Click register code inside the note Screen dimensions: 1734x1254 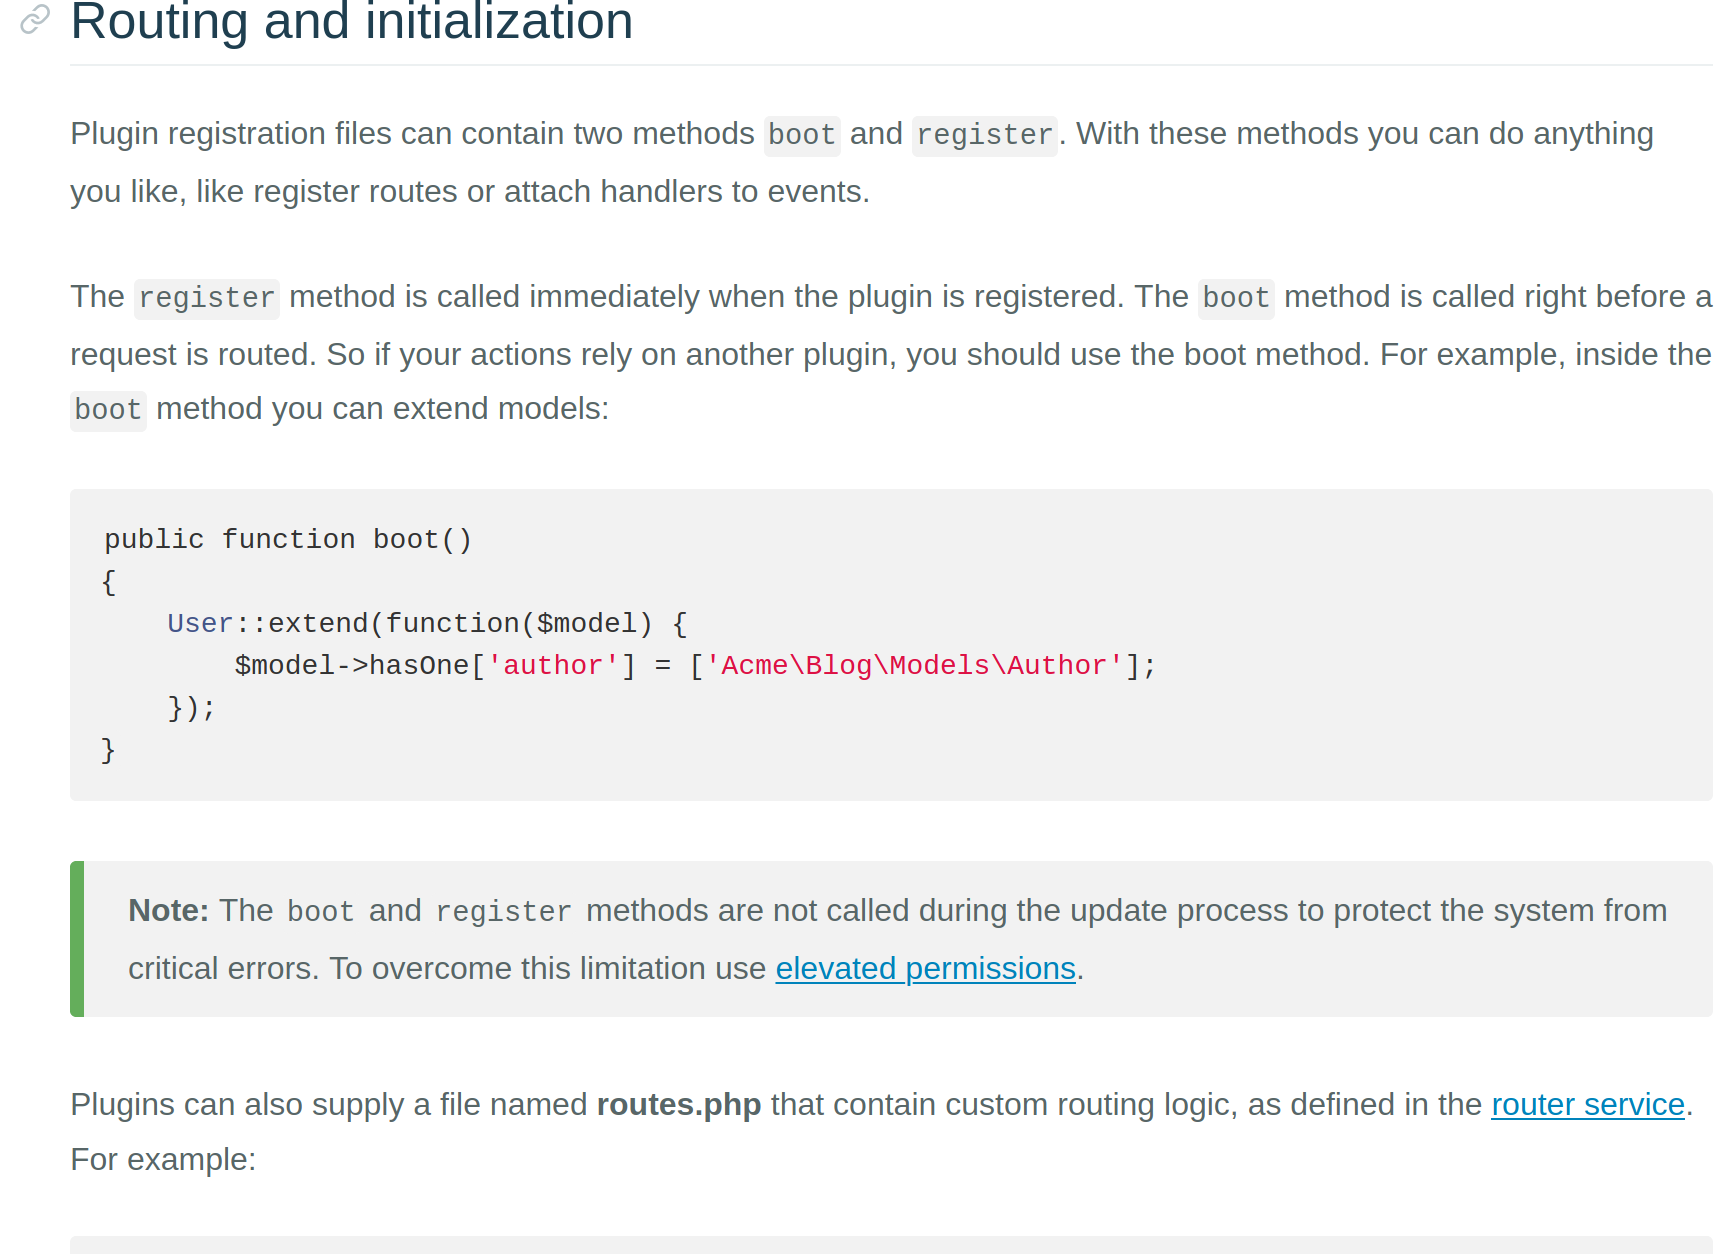tap(504, 912)
